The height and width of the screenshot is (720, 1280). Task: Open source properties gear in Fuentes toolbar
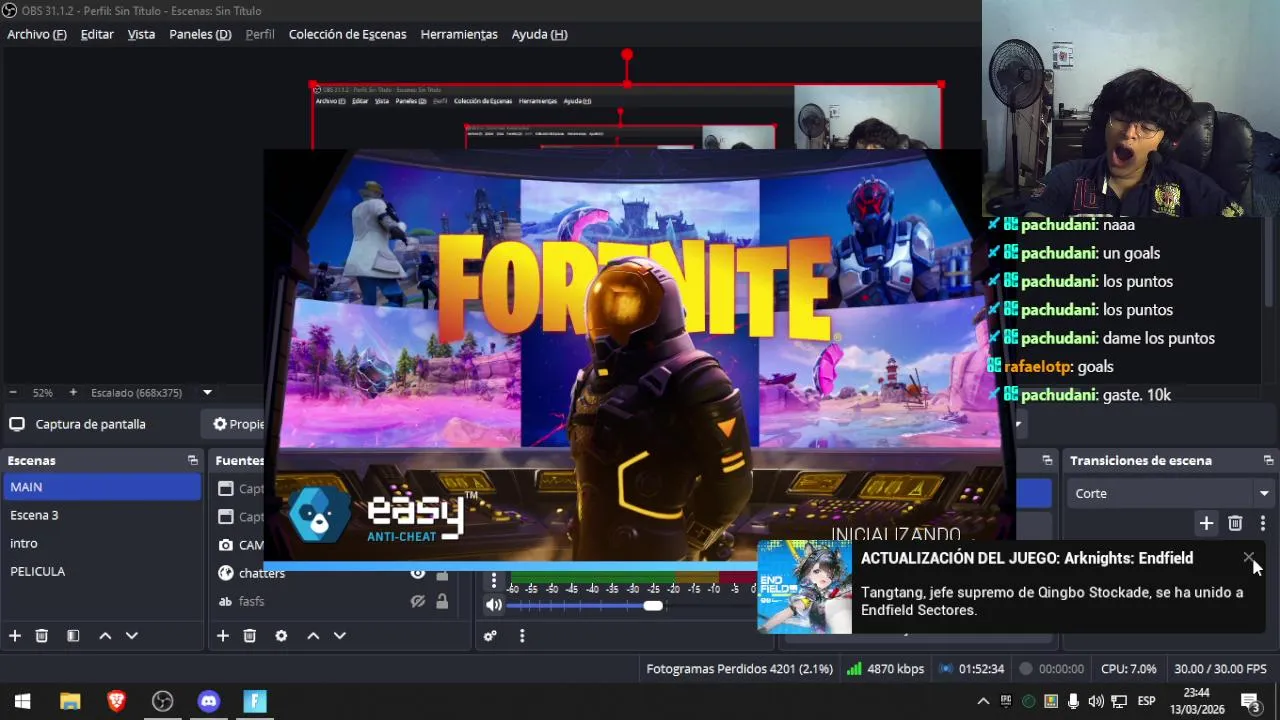281,636
